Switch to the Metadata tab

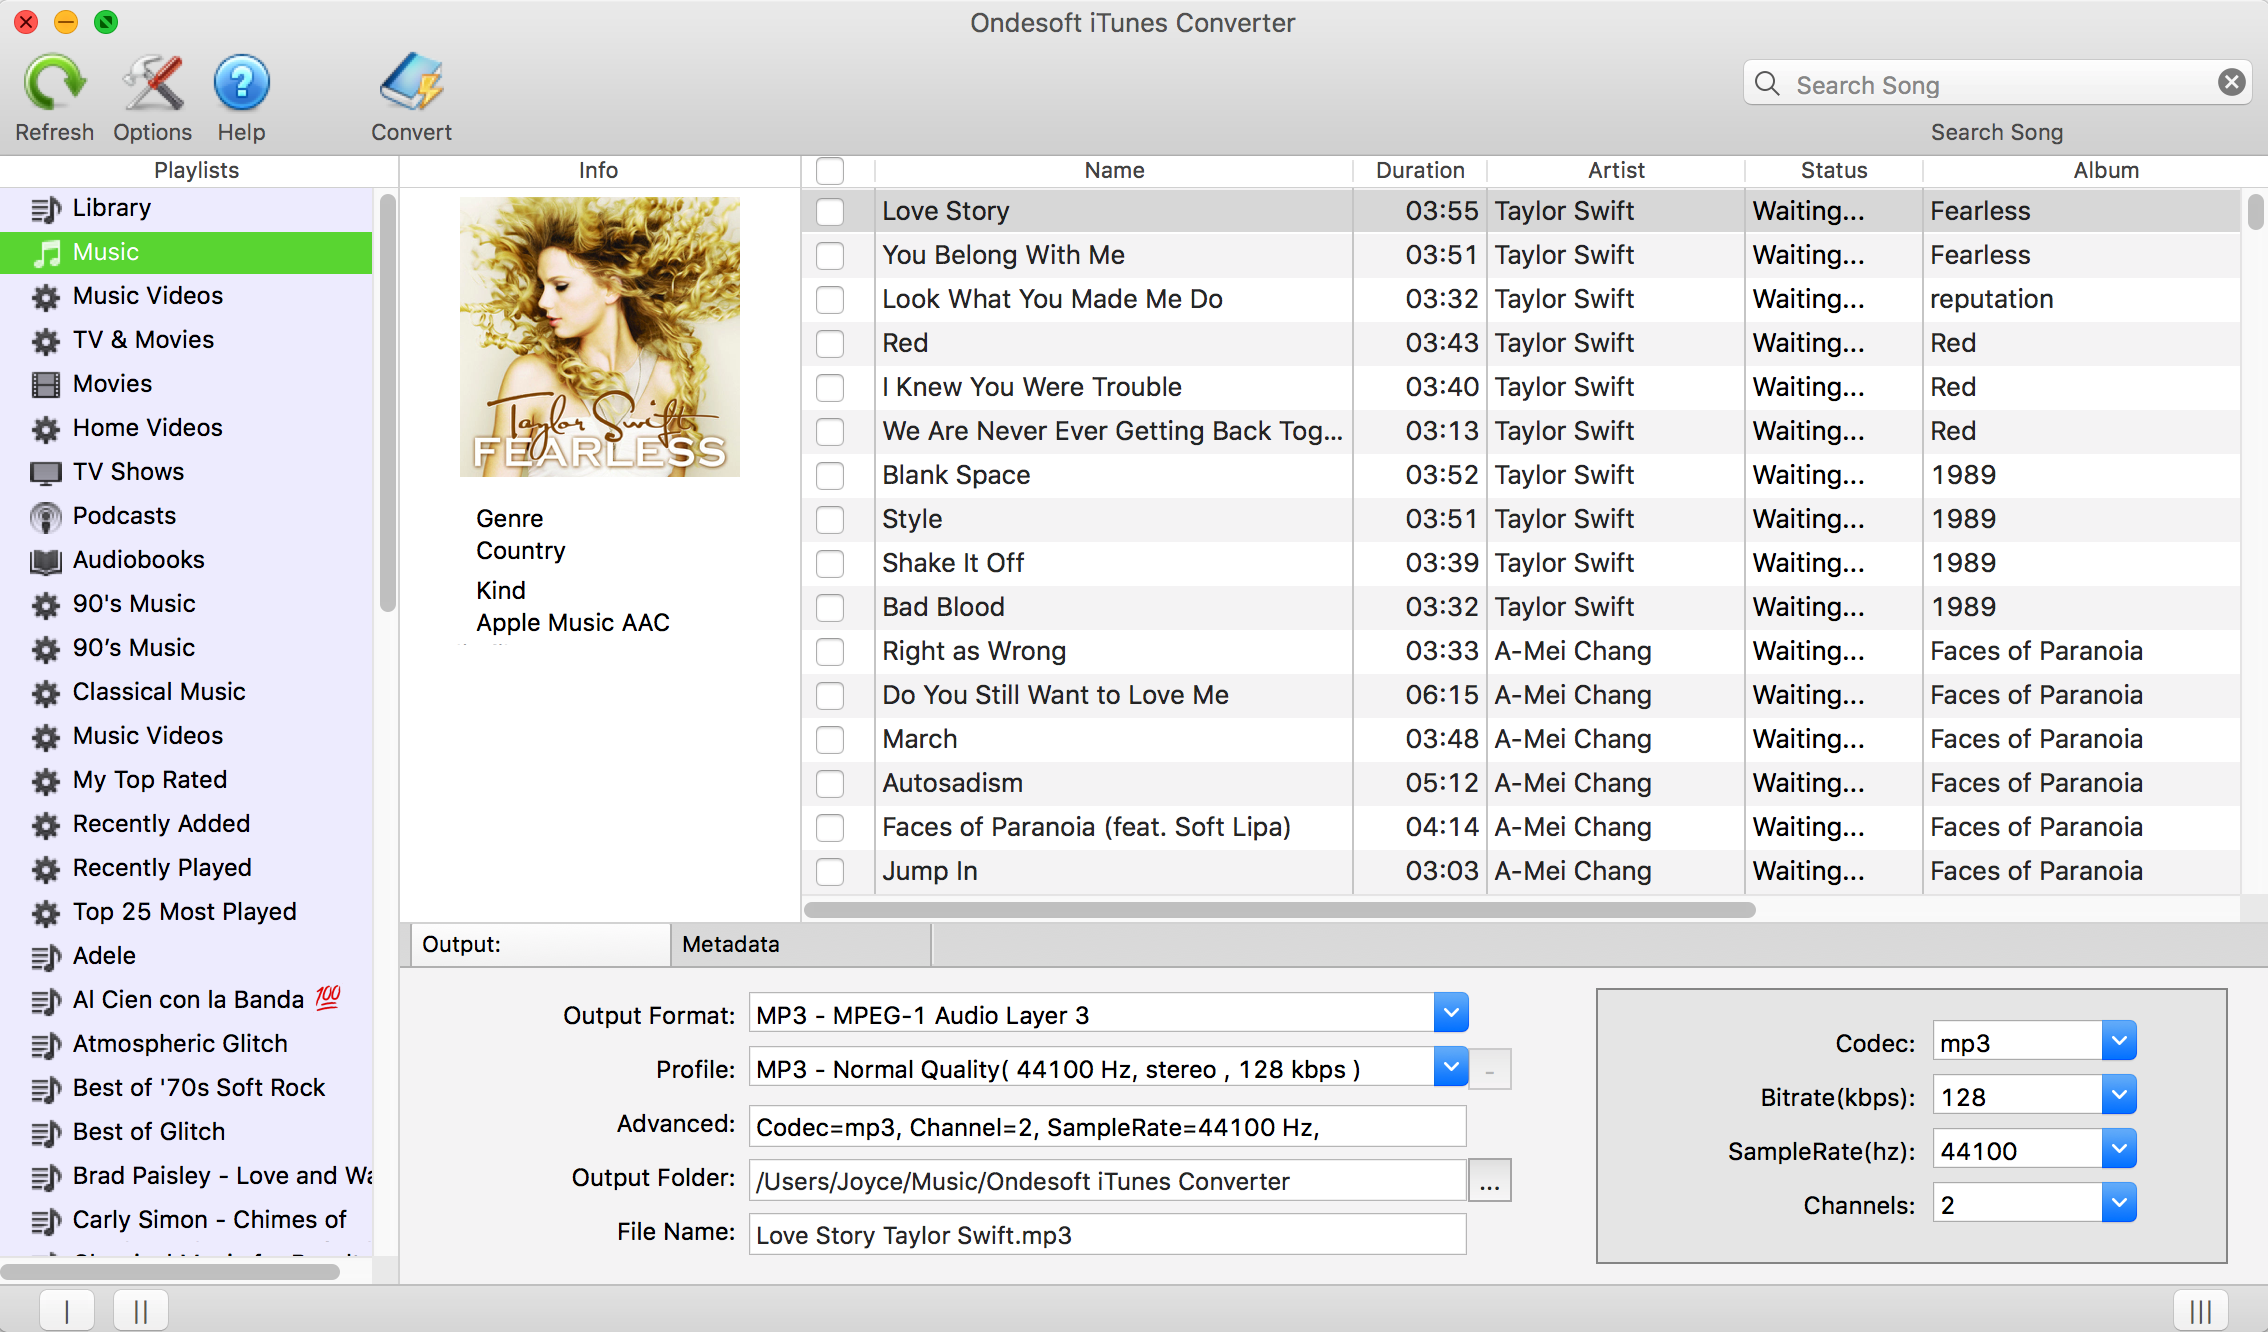point(731,942)
